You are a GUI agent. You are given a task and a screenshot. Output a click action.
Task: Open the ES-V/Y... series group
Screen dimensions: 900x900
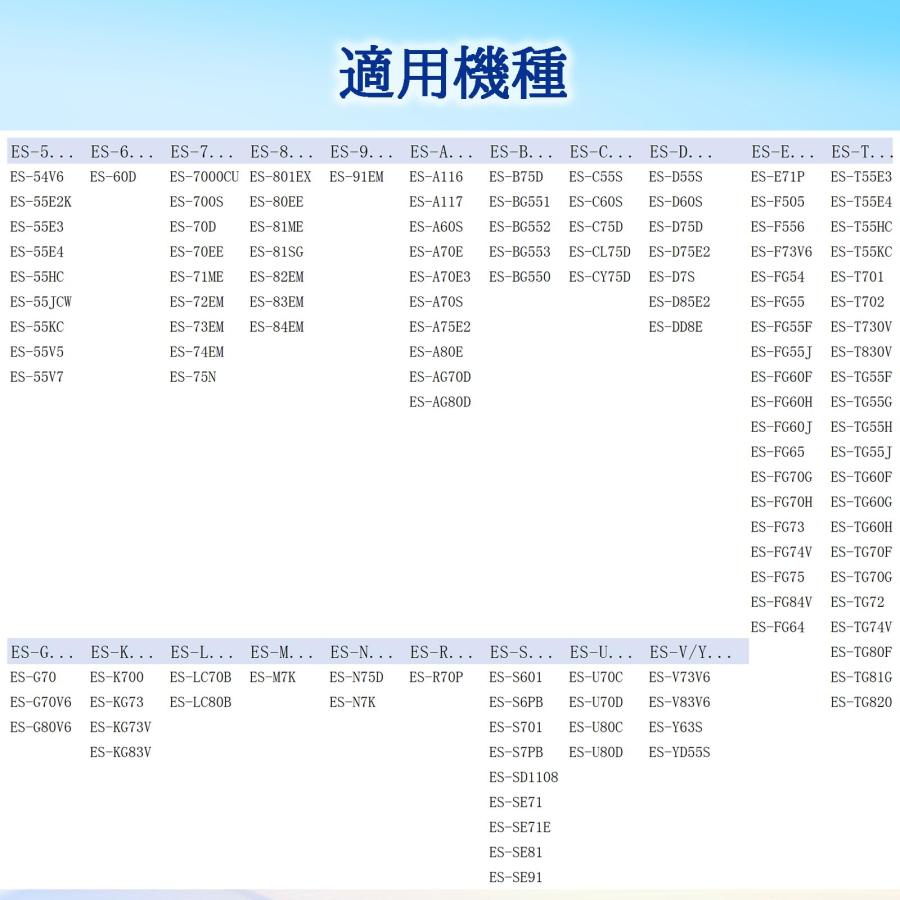click(690, 652)
